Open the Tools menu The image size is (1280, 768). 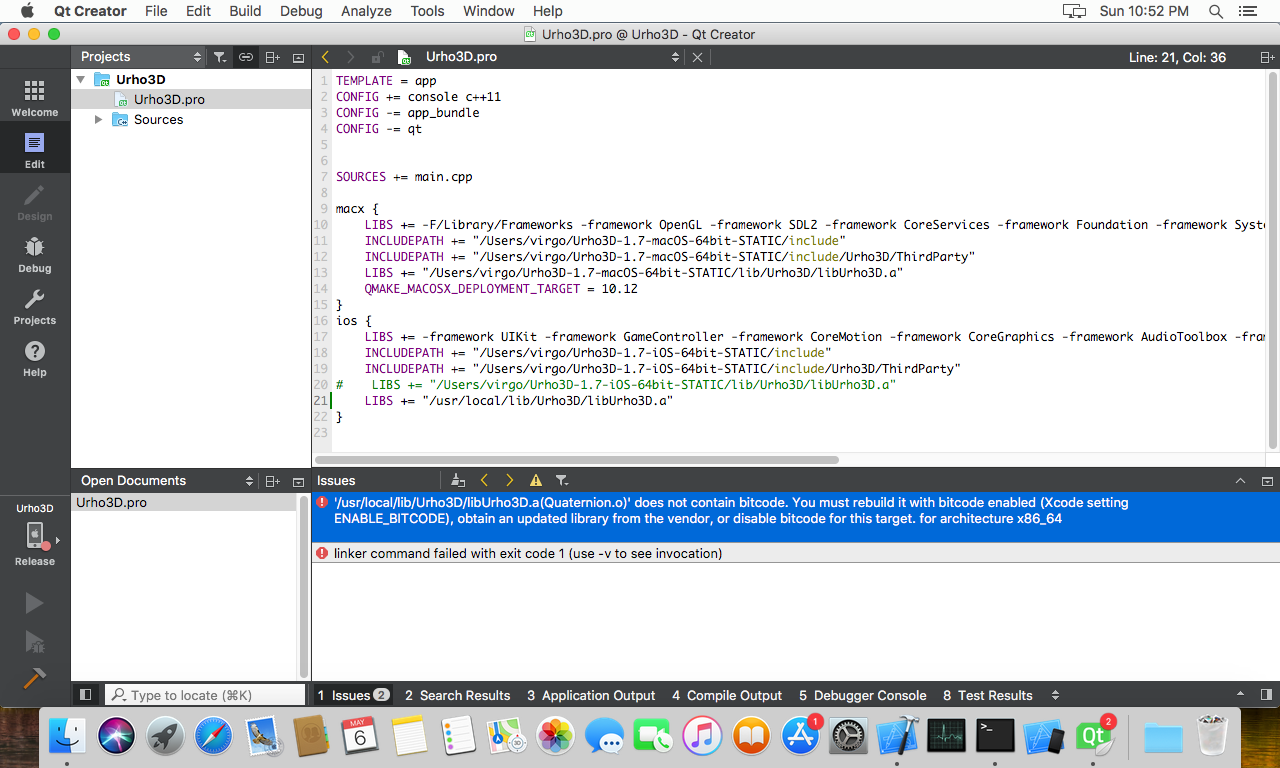(x=427, y=11)
